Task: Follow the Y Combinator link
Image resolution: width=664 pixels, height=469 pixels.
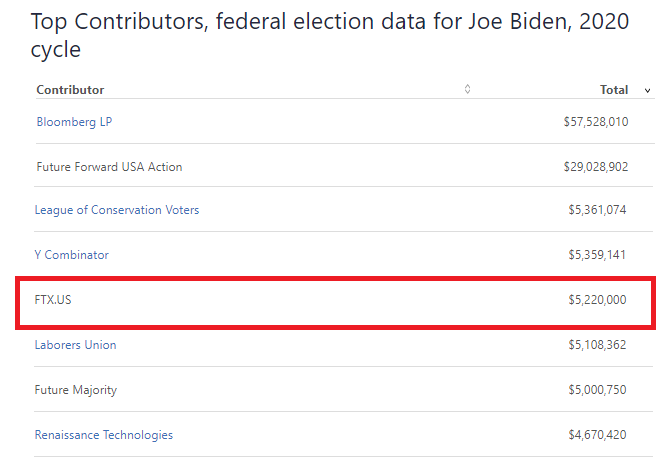Action: (72, 255)
